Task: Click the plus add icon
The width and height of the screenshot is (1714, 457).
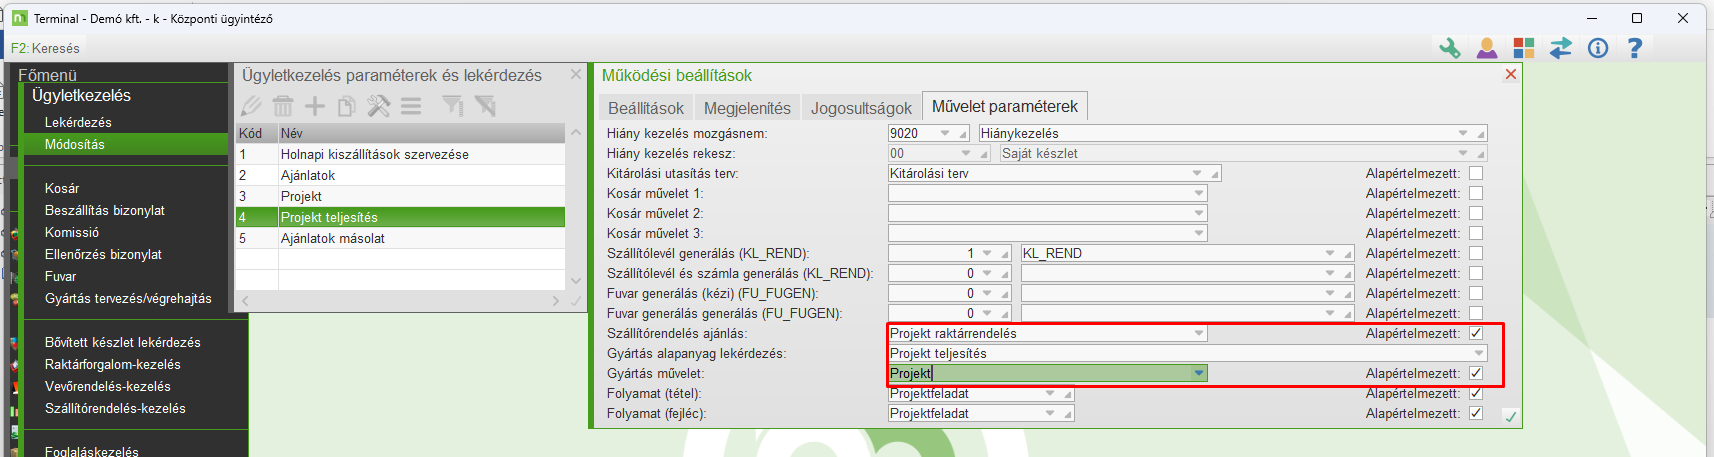Action: click(315, 106)
